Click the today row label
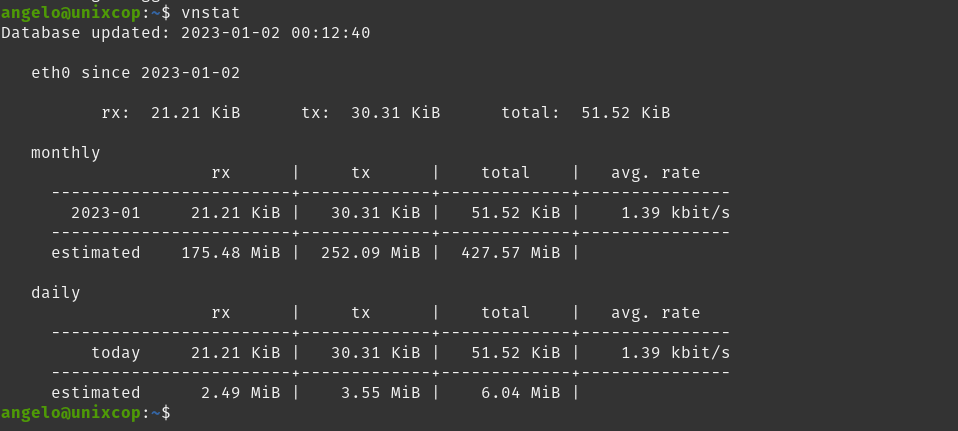Image resolution: width=958 pixels, height=431 pixels. tap(115, 353)
